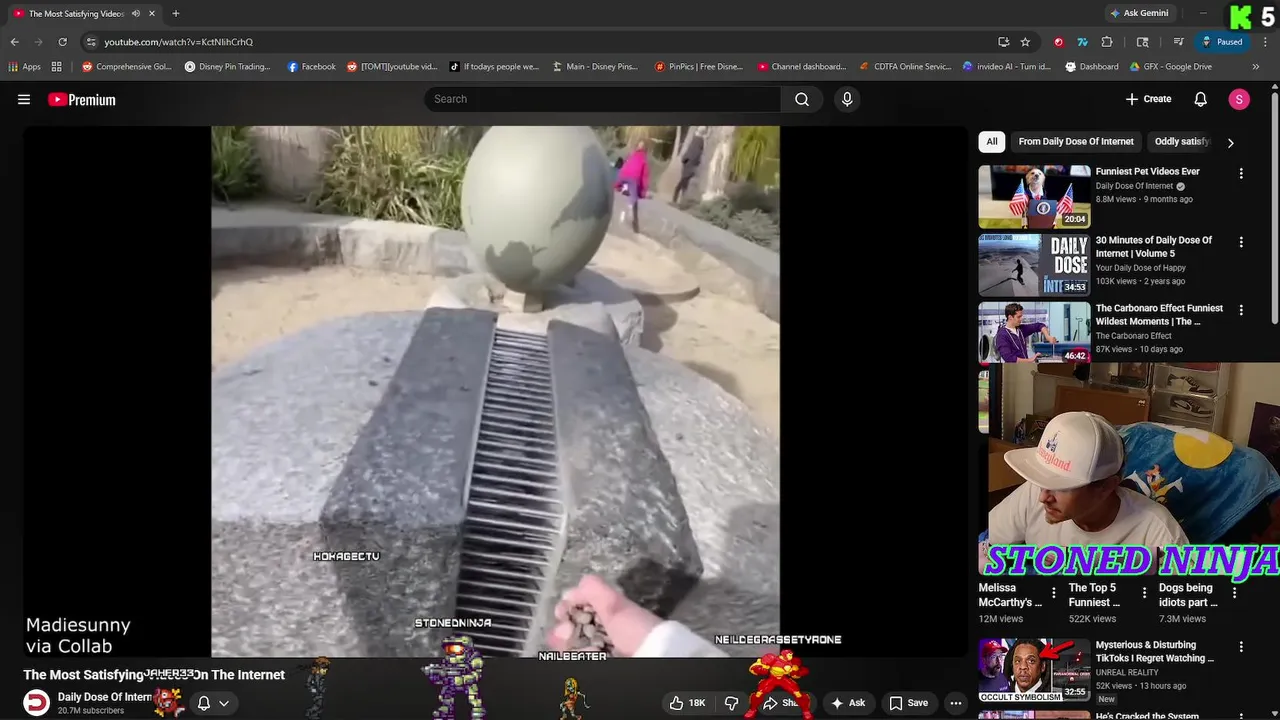Open options for Melissa McCarthy's video

[x=1053, y=592]
